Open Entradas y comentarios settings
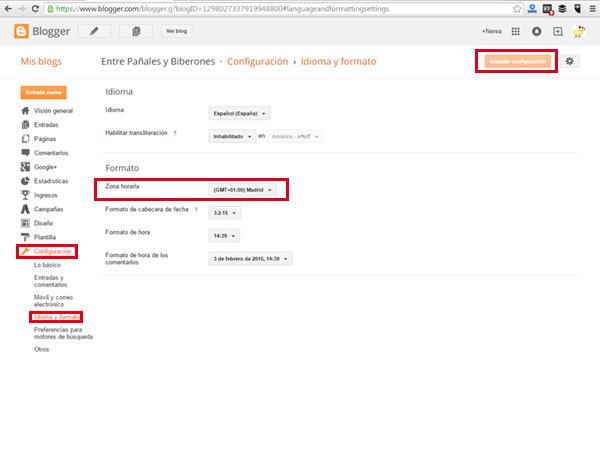 [x=50, y=281]
